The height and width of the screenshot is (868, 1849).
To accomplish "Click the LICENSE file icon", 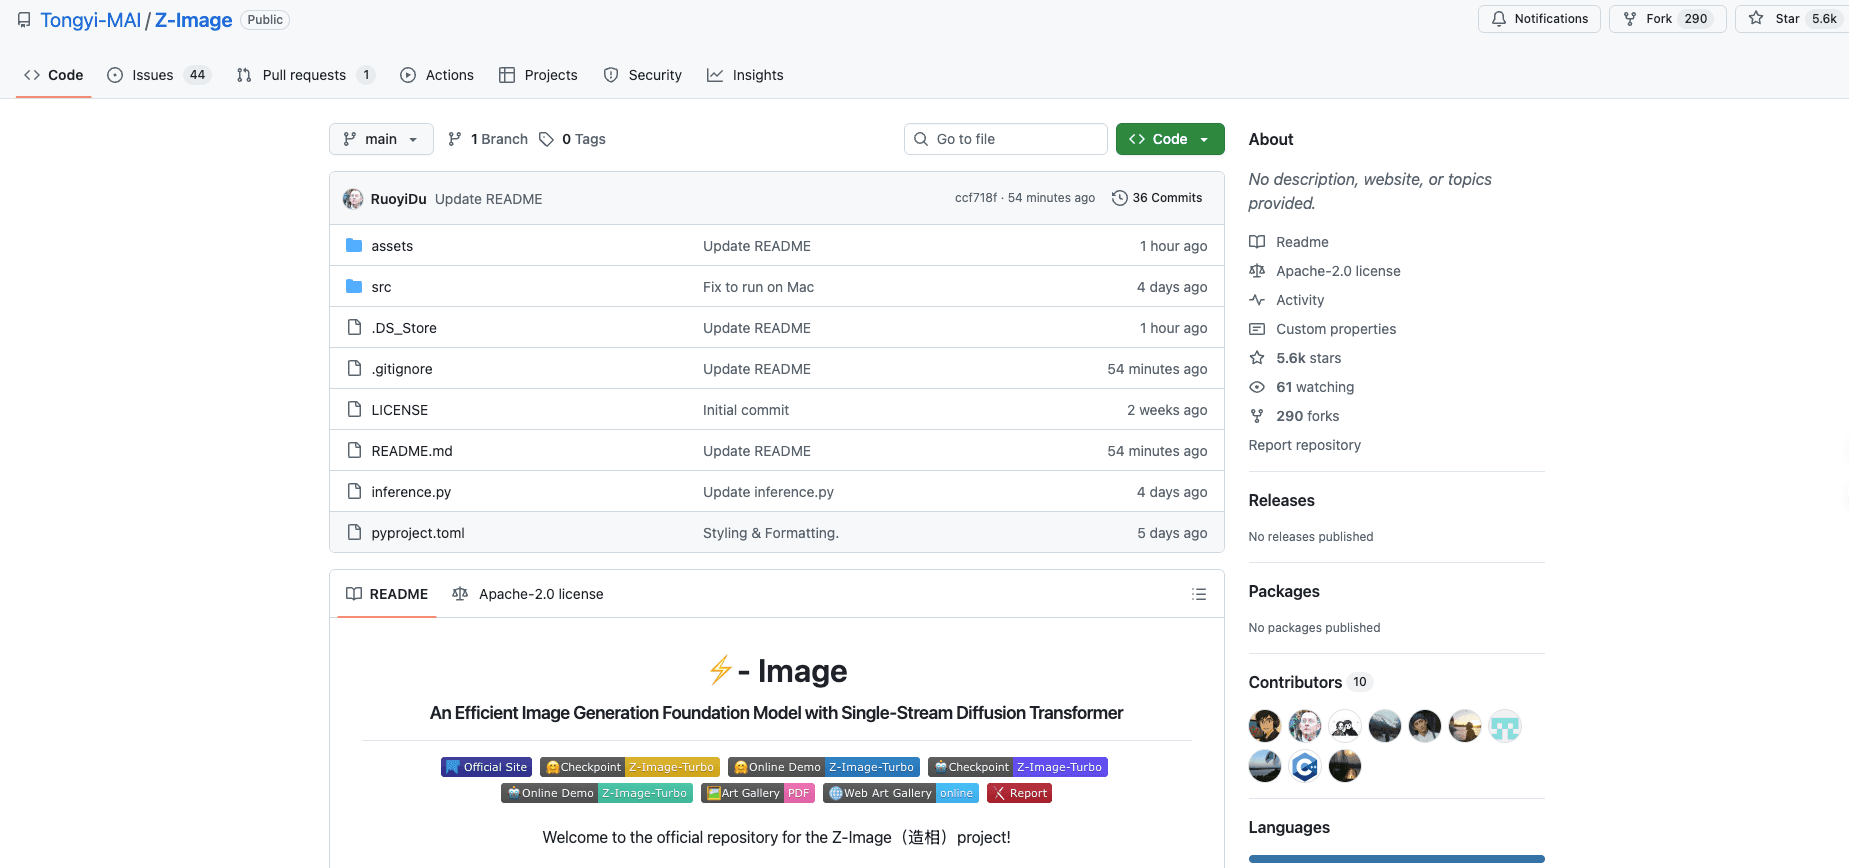I will pos(354,409).
